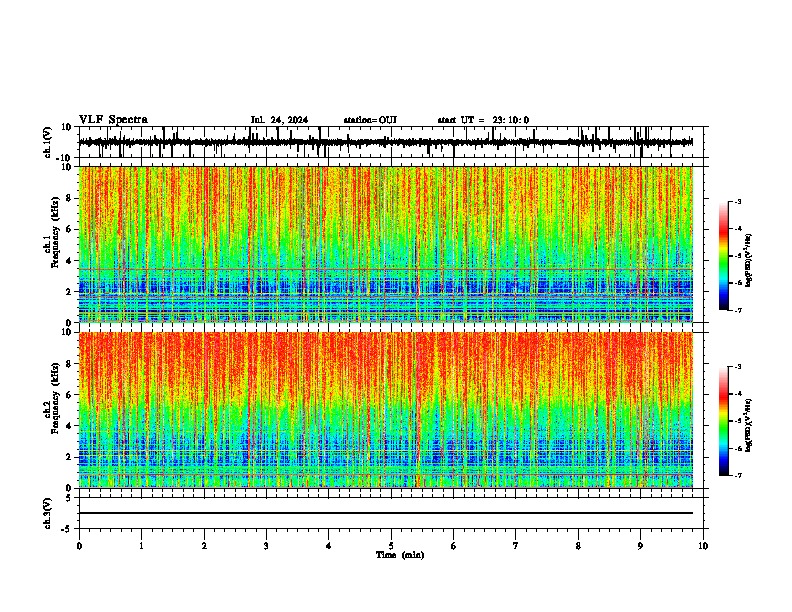Click the time axis tick label "6"
This screenshot has width=792, height=612.
click(454, 546)
